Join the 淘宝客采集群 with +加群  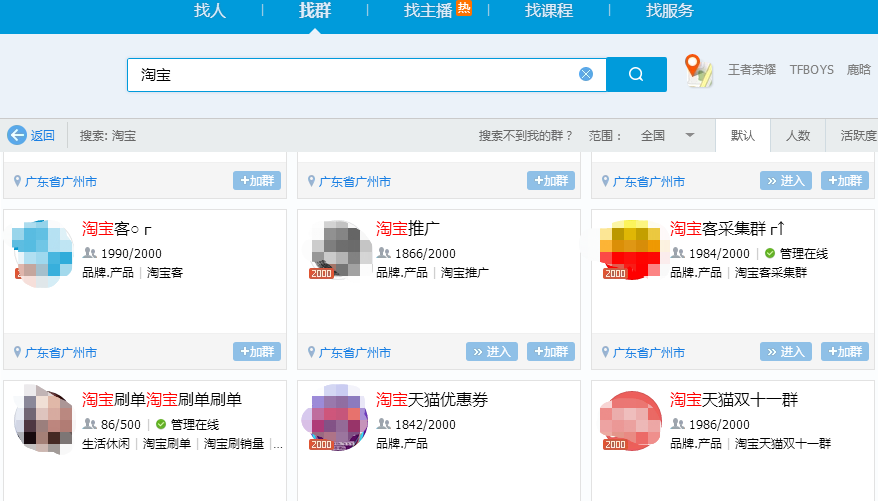845,352
